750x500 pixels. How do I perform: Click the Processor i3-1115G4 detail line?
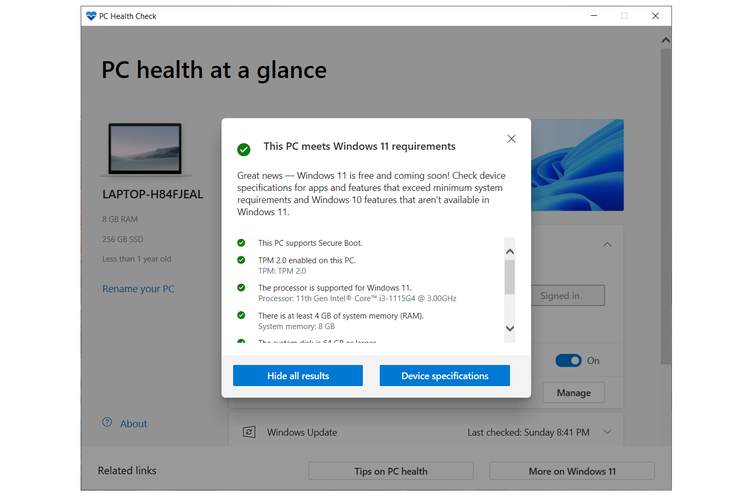pos(357,299)
